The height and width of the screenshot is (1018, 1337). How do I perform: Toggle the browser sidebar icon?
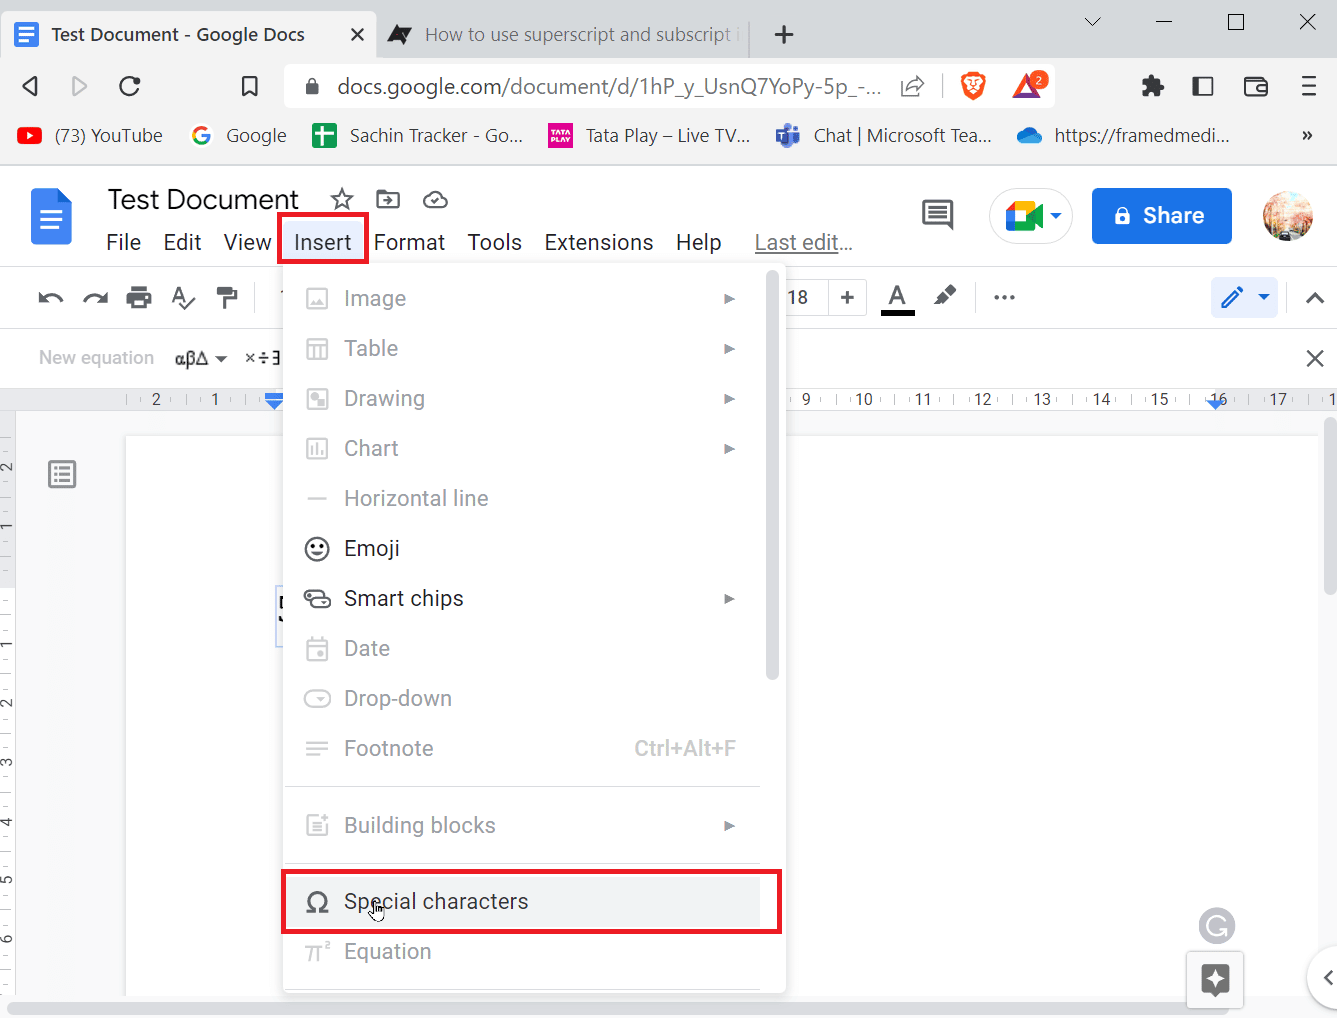[1203, 87]
